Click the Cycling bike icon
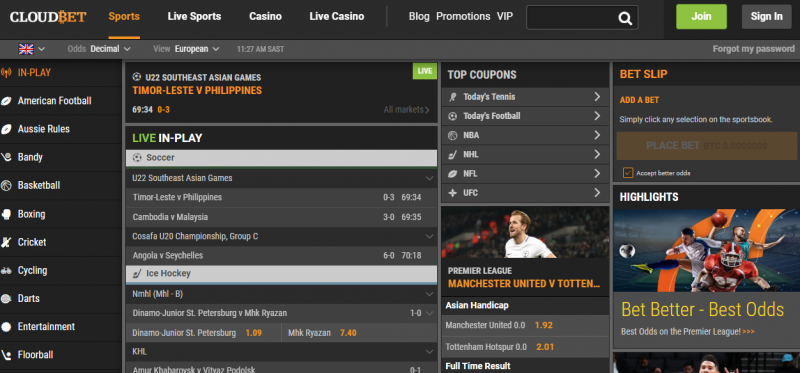This screenshot has height=373, width=800. click(6, 270)
